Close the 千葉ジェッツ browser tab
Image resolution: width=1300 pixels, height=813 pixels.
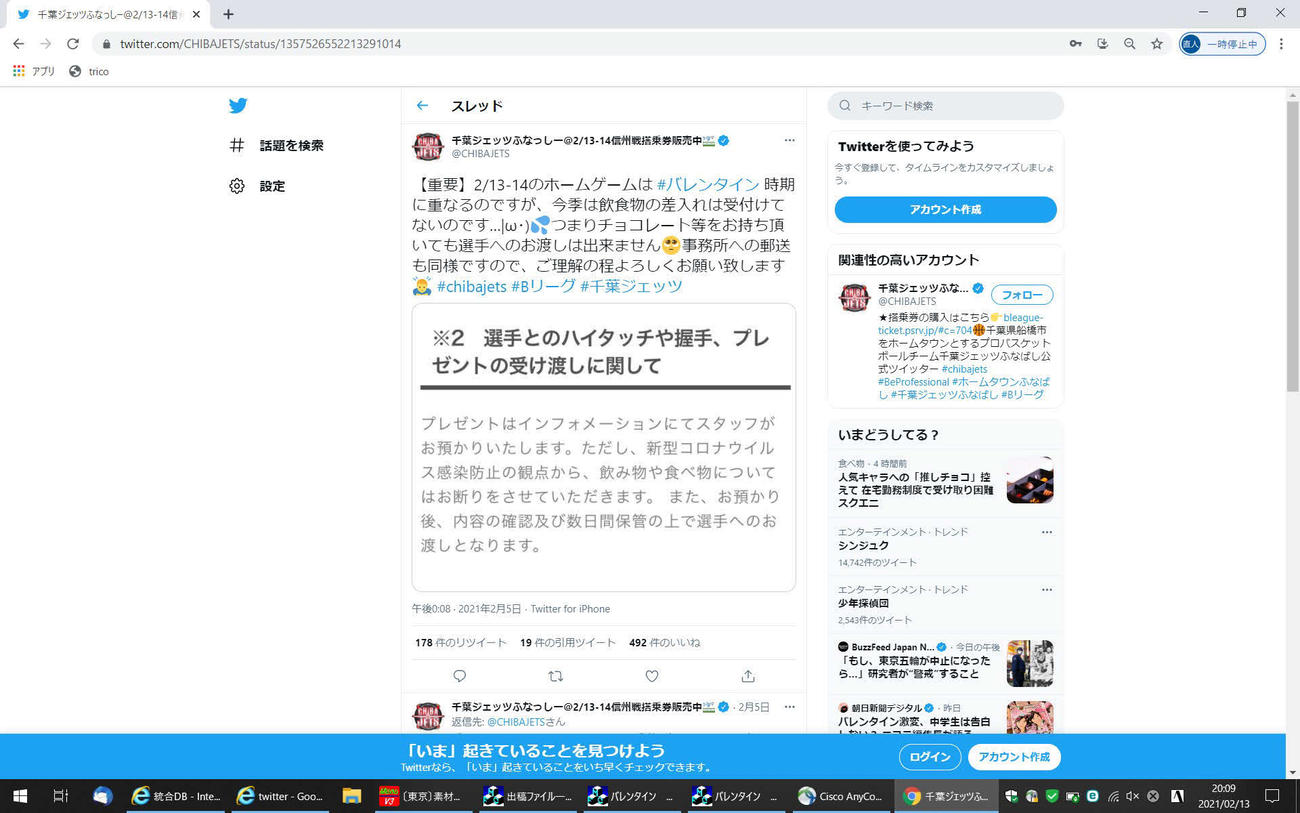196,14
